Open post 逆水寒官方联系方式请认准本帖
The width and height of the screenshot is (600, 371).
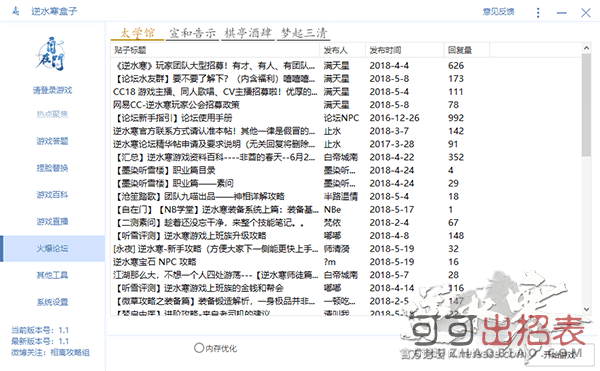(x=214, y=131)
